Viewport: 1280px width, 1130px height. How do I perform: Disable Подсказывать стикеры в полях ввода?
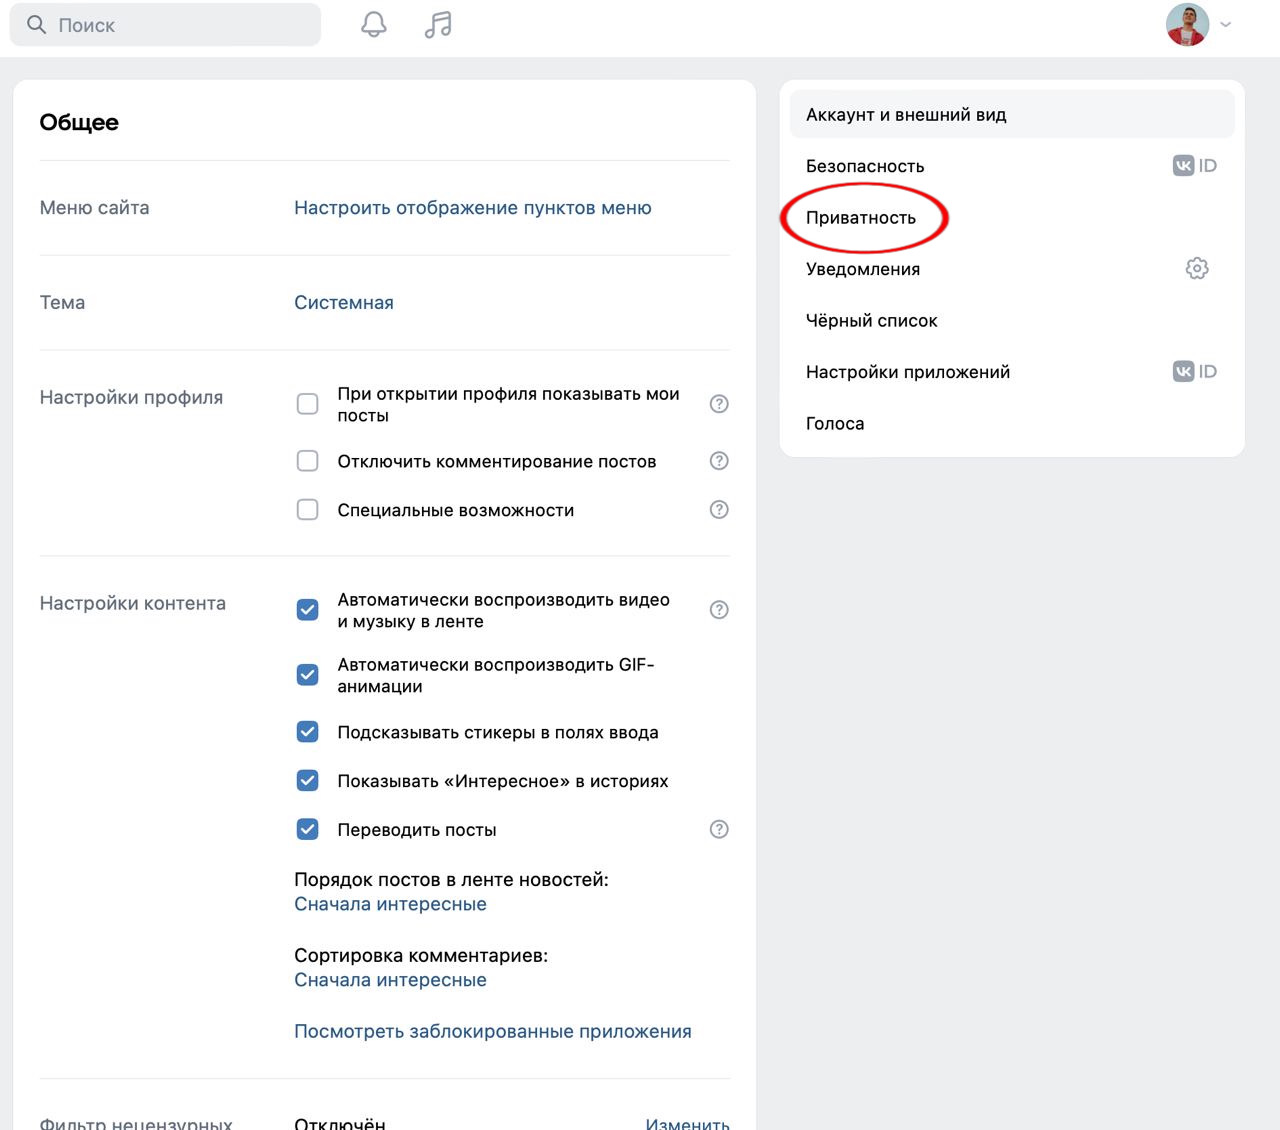point(307,731)
